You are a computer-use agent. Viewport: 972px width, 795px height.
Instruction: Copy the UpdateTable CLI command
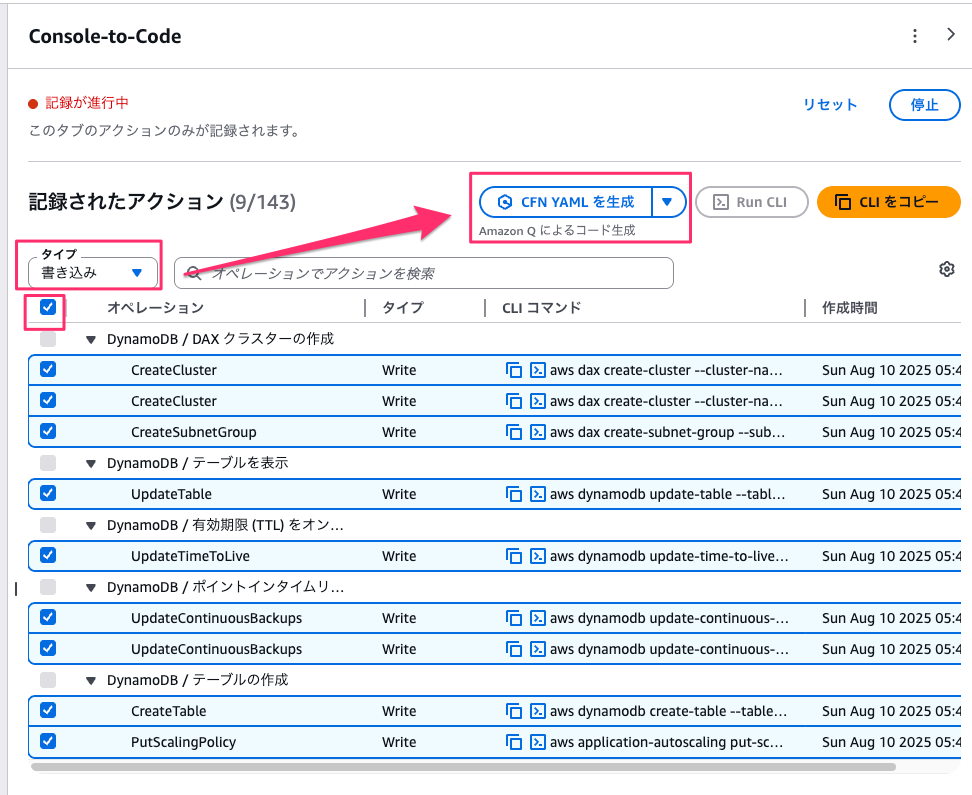[x=514, y=494]
